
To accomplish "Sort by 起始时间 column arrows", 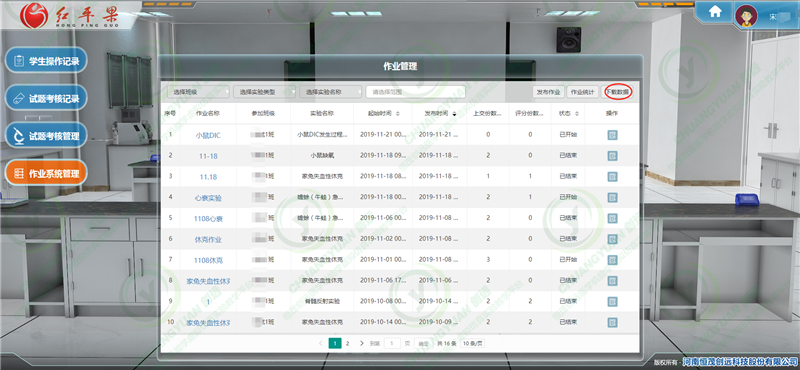I will (x=397, y=113).
